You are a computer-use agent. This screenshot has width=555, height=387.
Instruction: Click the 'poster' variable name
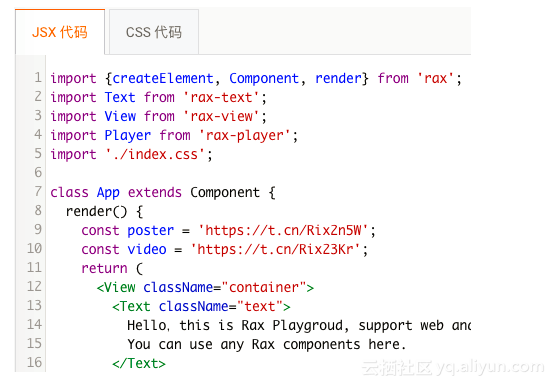(x=151, y=231)
